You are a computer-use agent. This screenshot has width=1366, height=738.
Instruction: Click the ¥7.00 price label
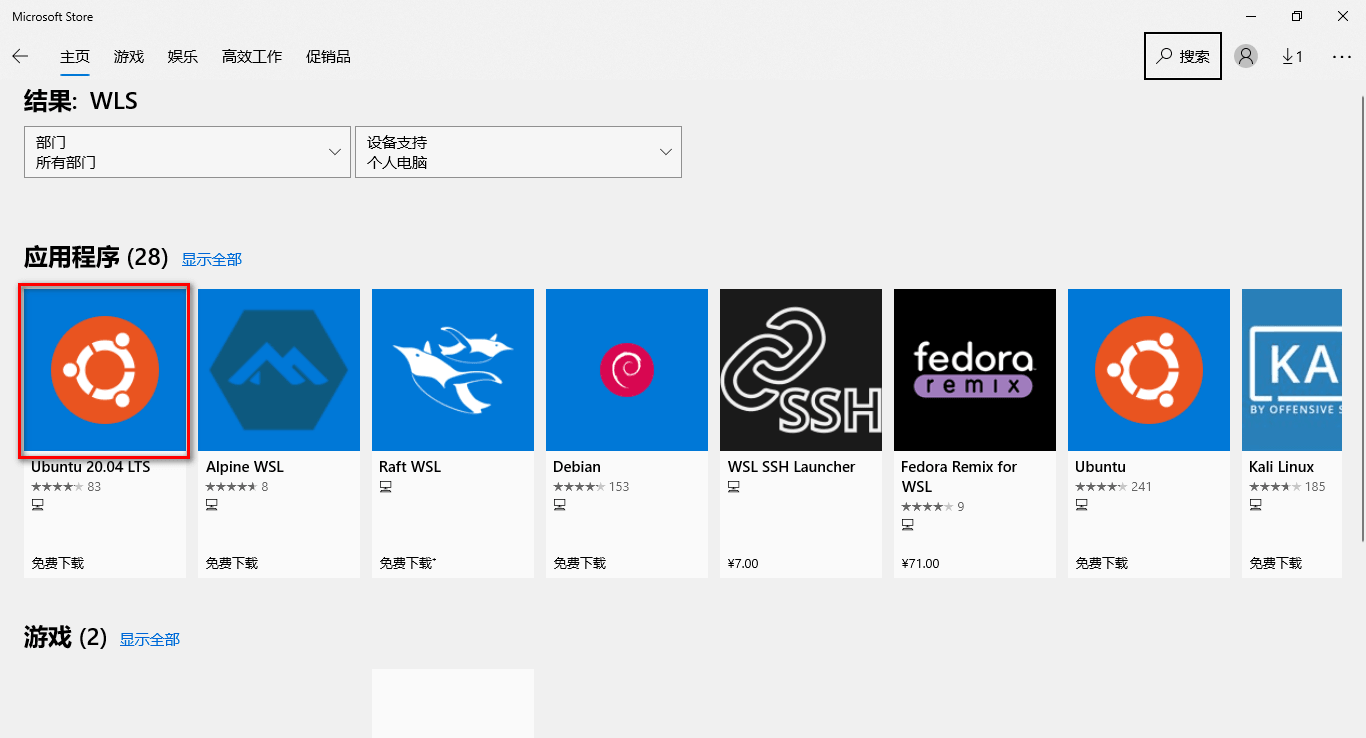(743, 563)
